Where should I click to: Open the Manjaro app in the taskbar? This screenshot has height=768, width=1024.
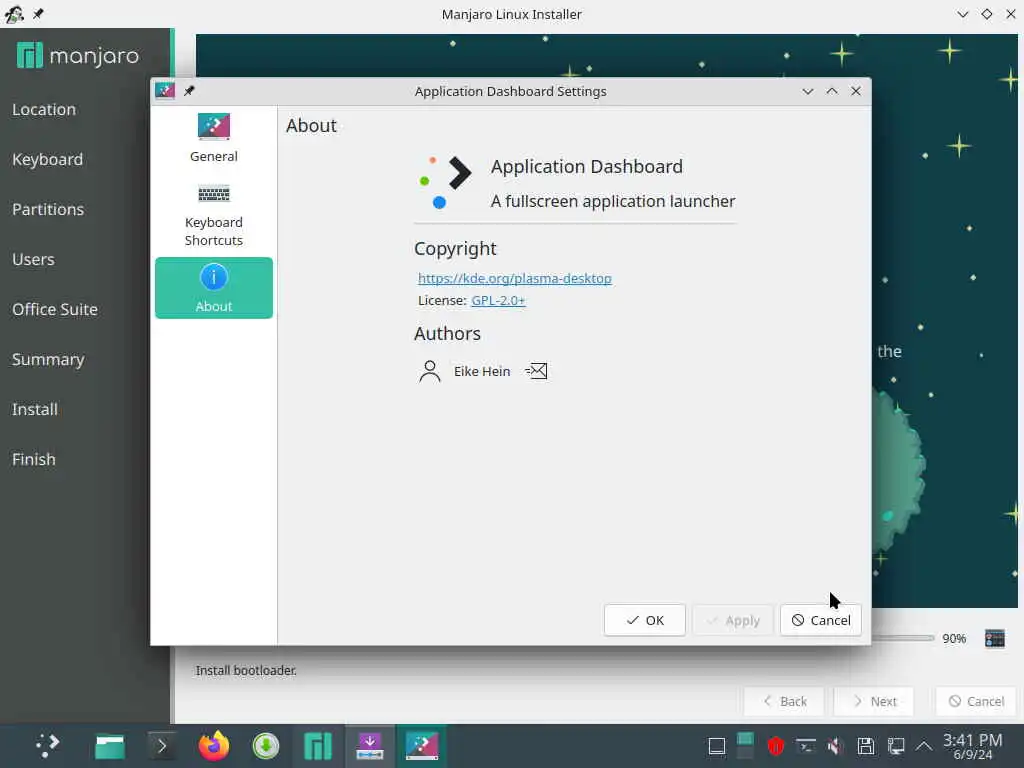318,746
